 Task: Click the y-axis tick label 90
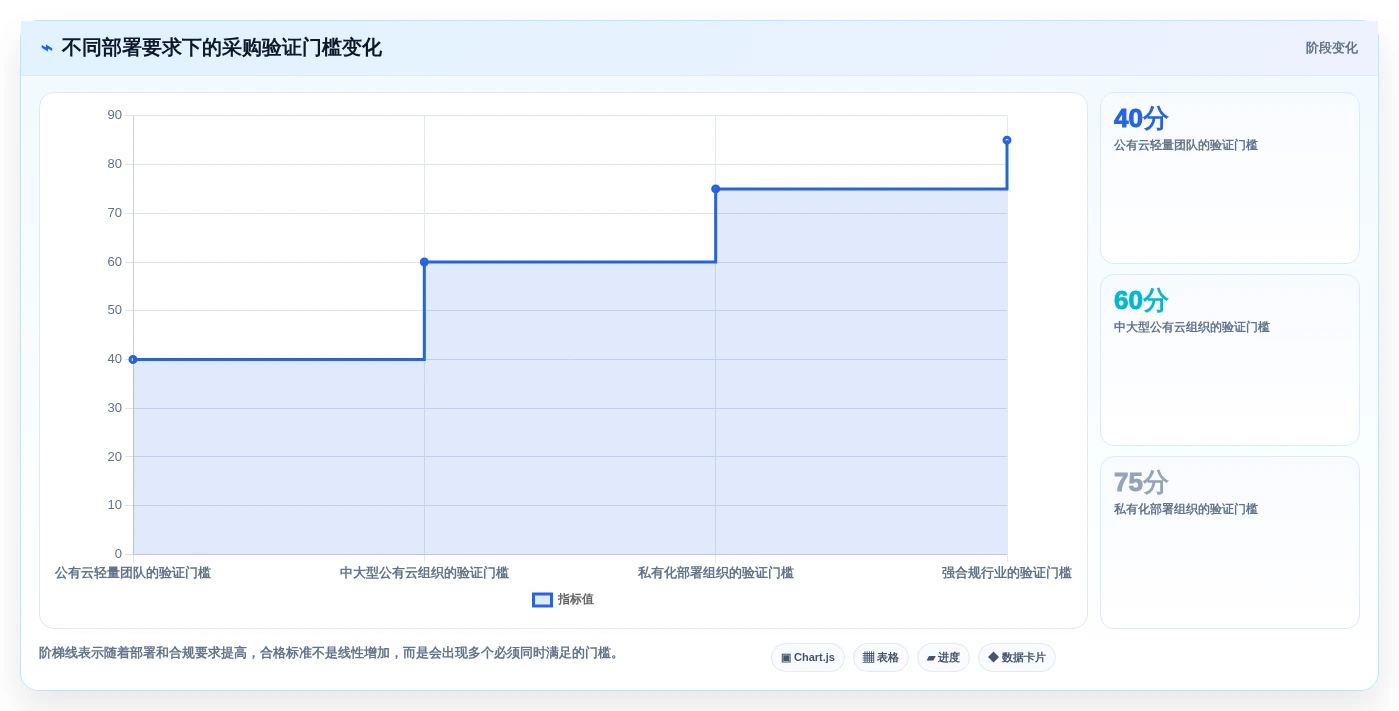coord(115,115)
